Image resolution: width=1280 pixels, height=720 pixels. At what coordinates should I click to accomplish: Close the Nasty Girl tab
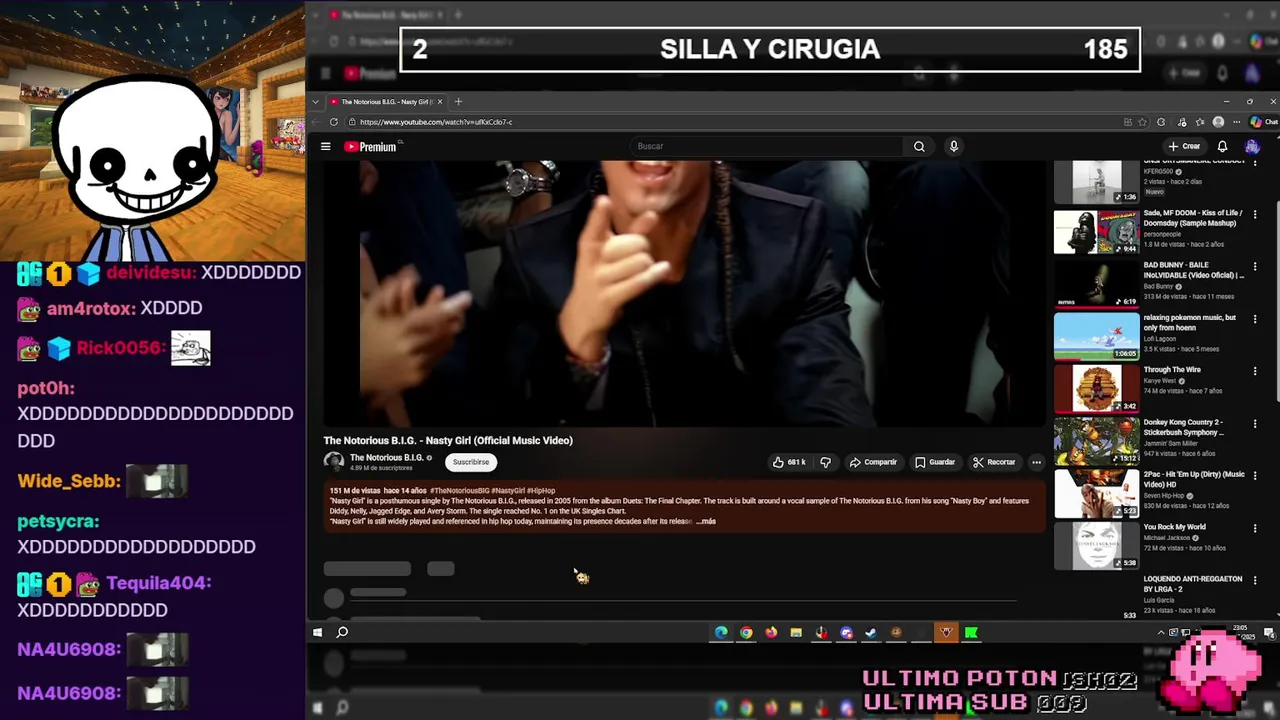(x=439, y=102)
